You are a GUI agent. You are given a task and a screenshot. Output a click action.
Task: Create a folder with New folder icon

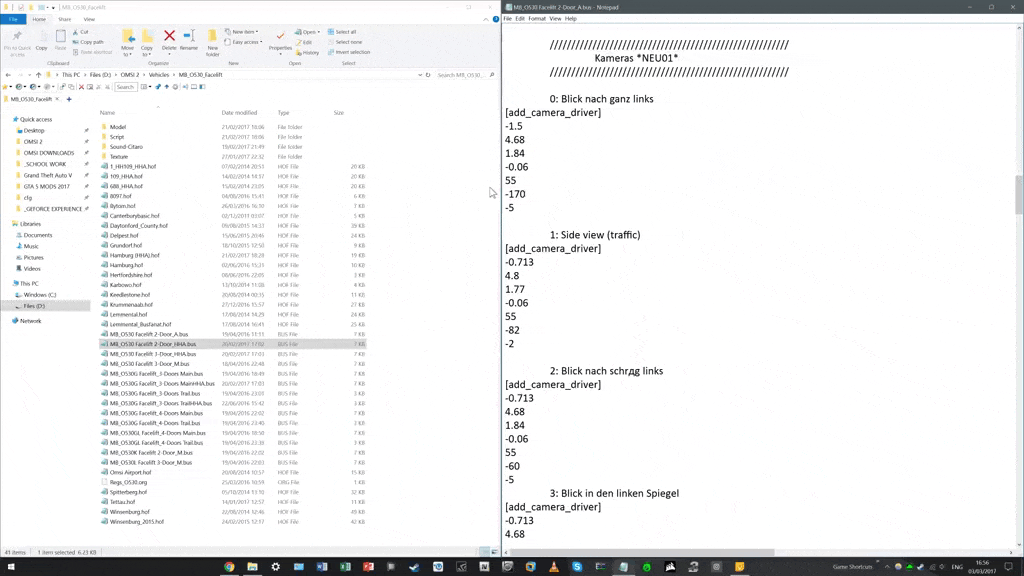[213, 40]
